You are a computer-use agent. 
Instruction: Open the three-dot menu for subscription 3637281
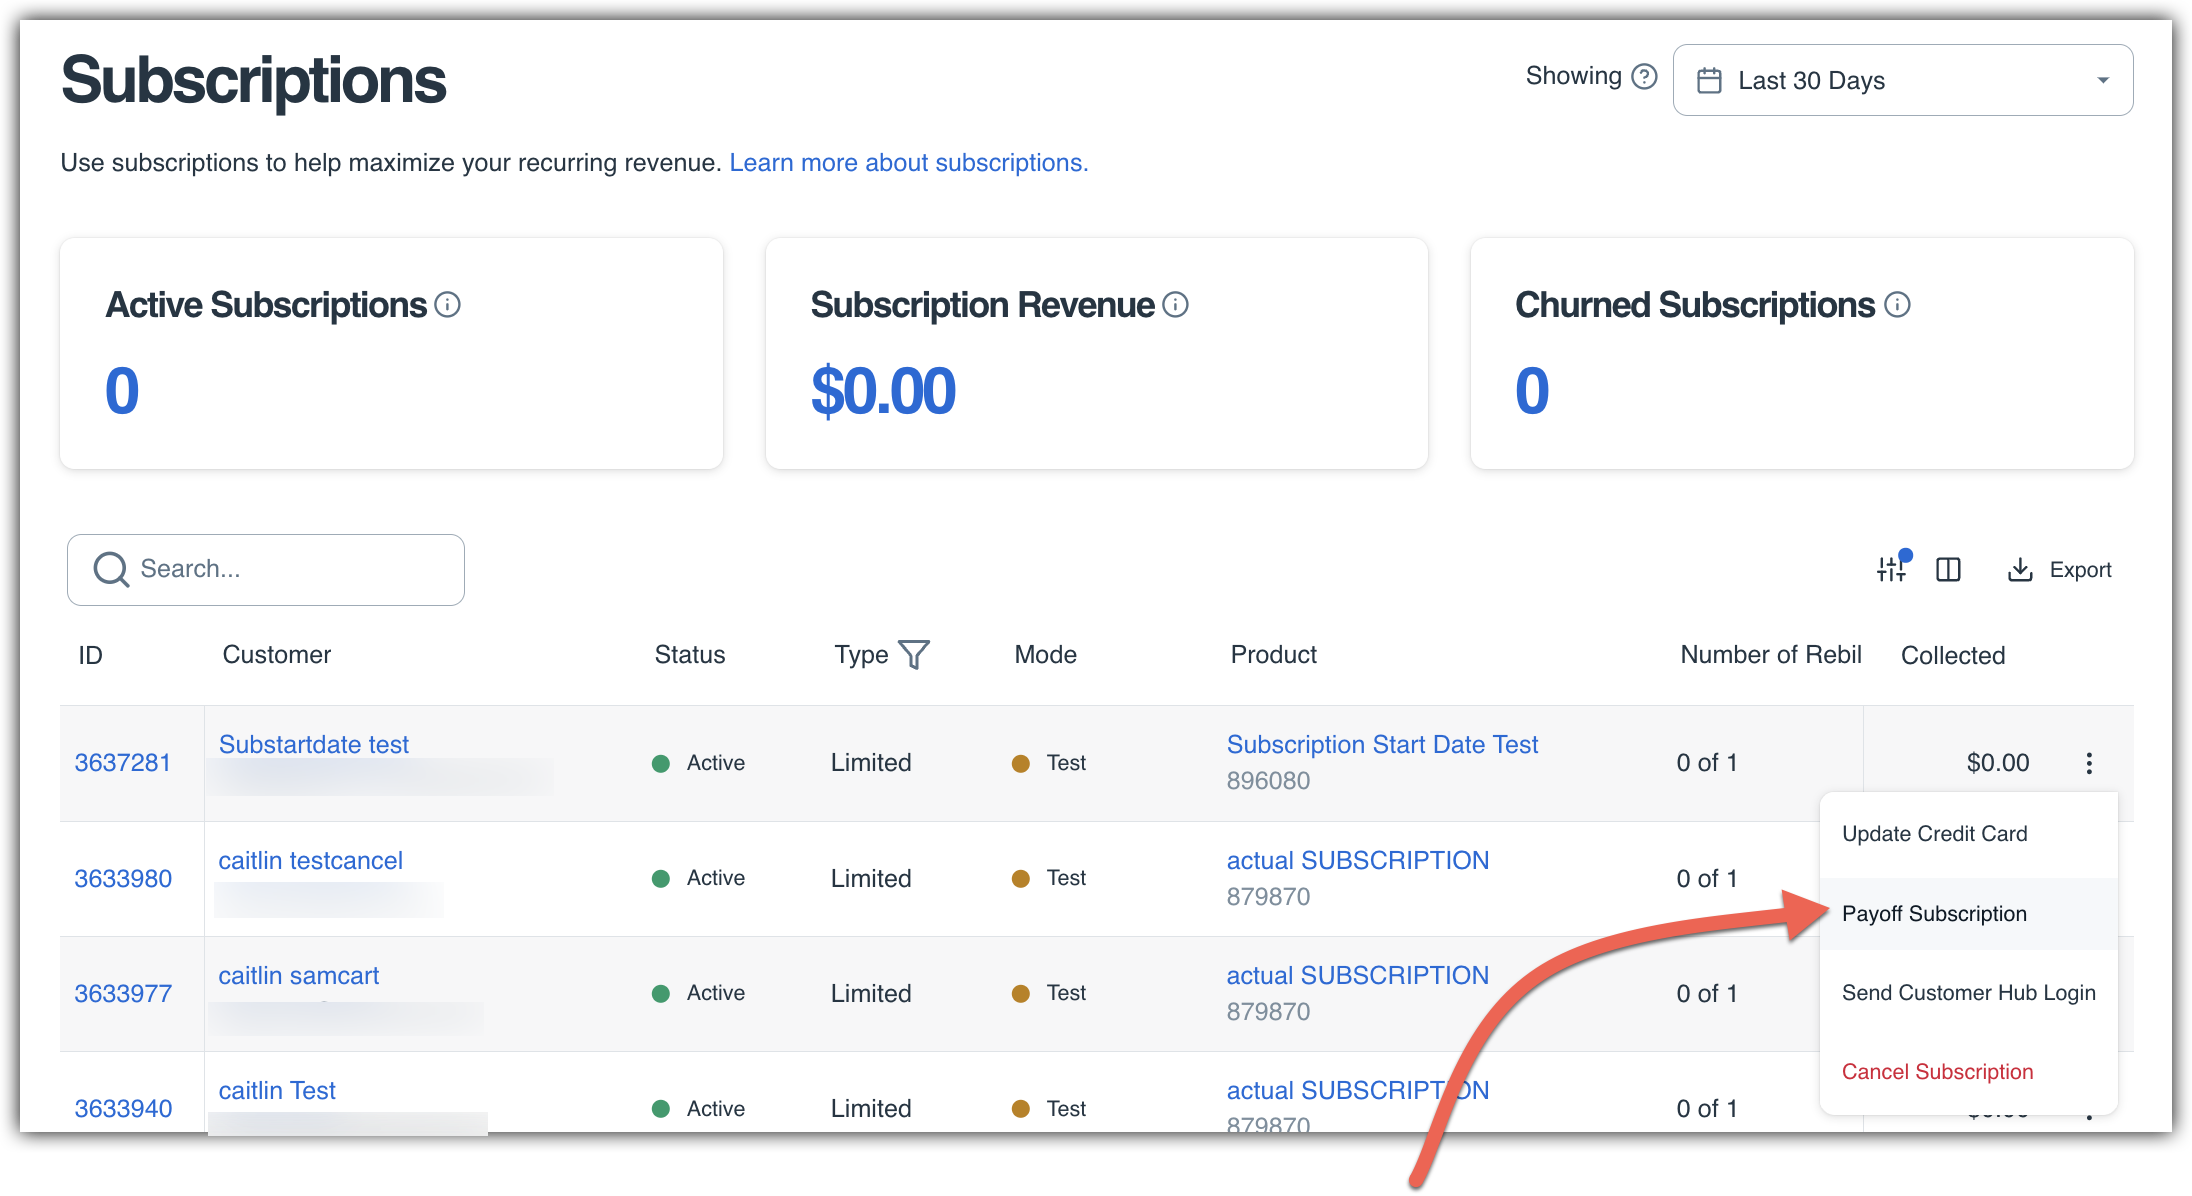2089,763
